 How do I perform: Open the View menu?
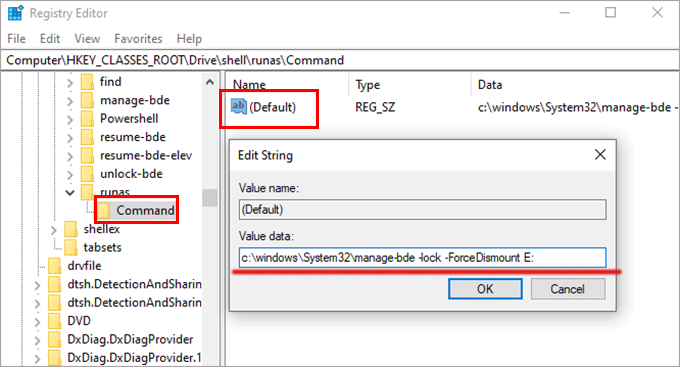click(87, 39)
